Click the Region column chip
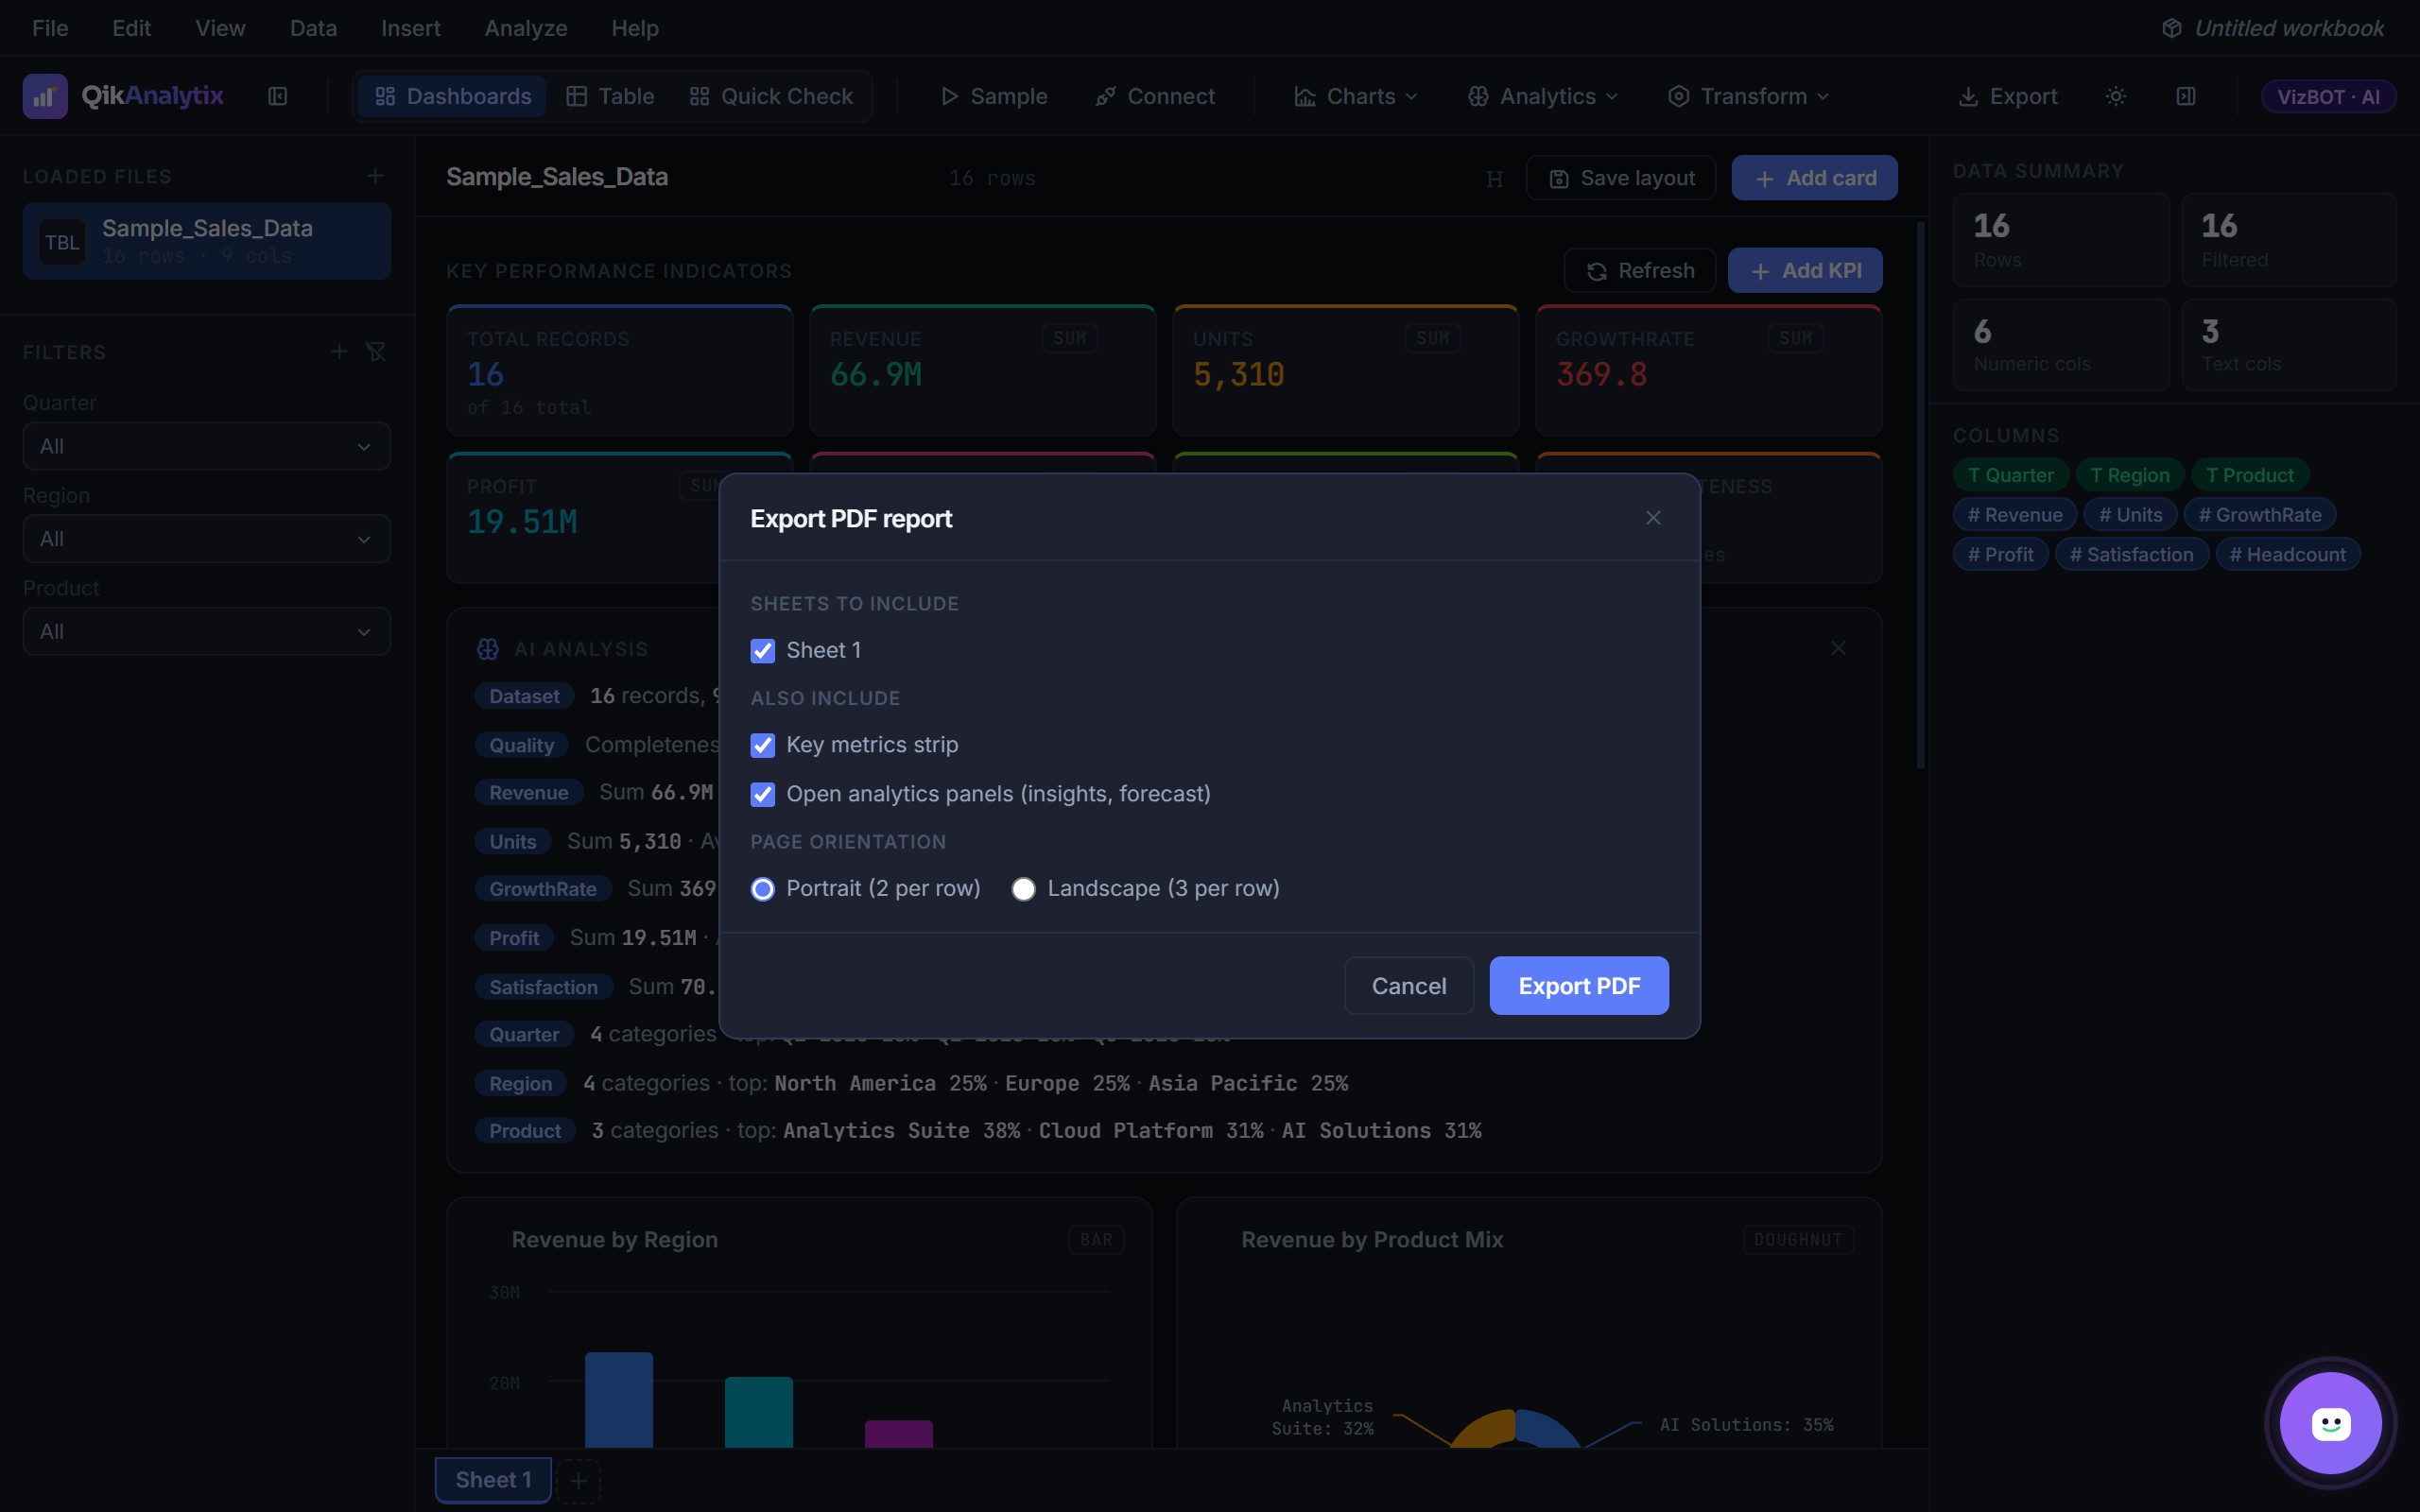This screenshot has width=2420, height=1512. click(2130, 475)
